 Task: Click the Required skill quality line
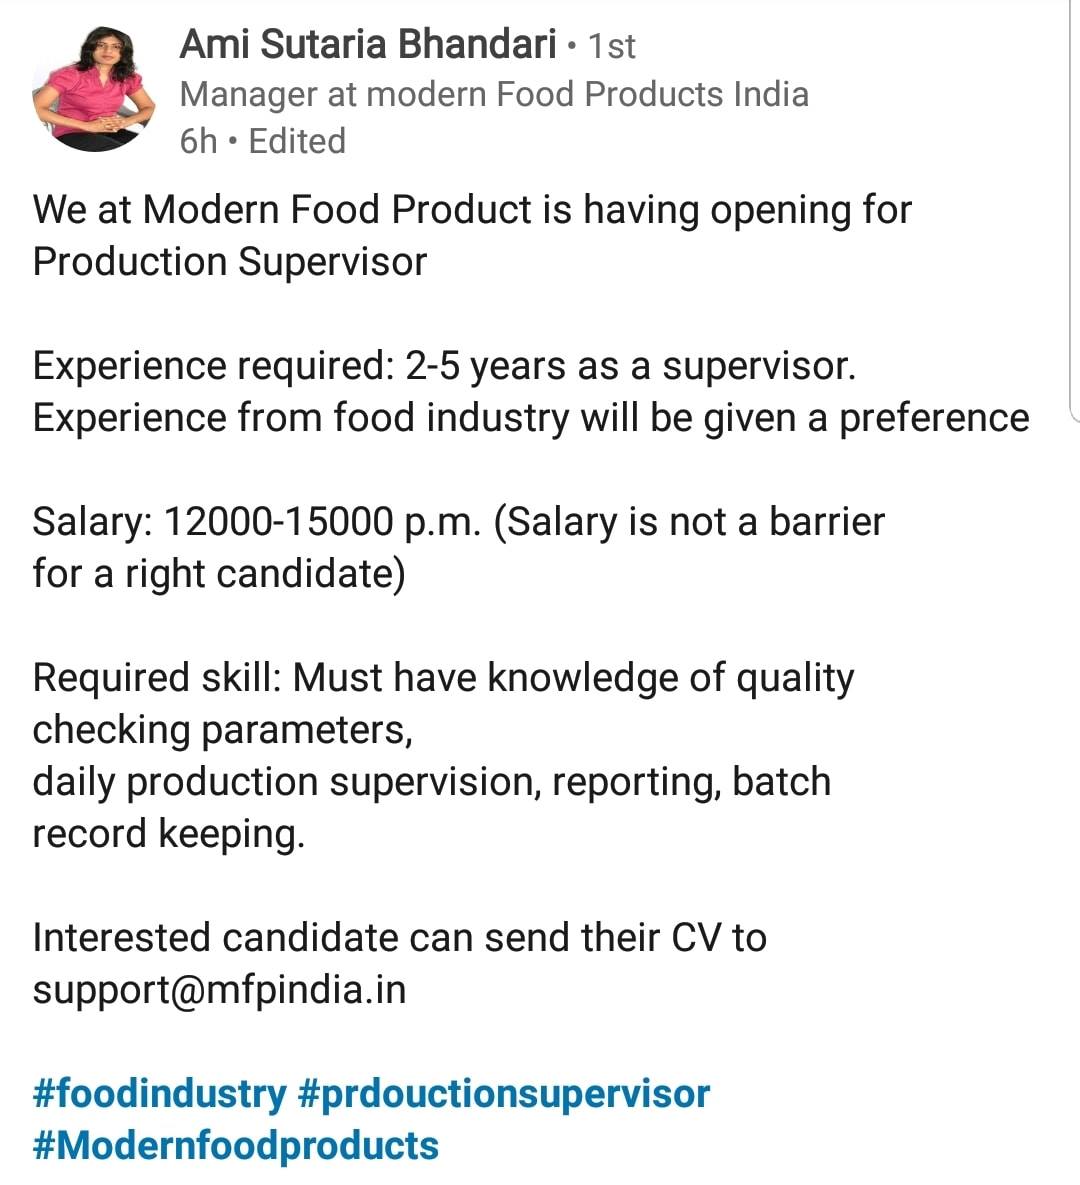[x=444, y=678]
